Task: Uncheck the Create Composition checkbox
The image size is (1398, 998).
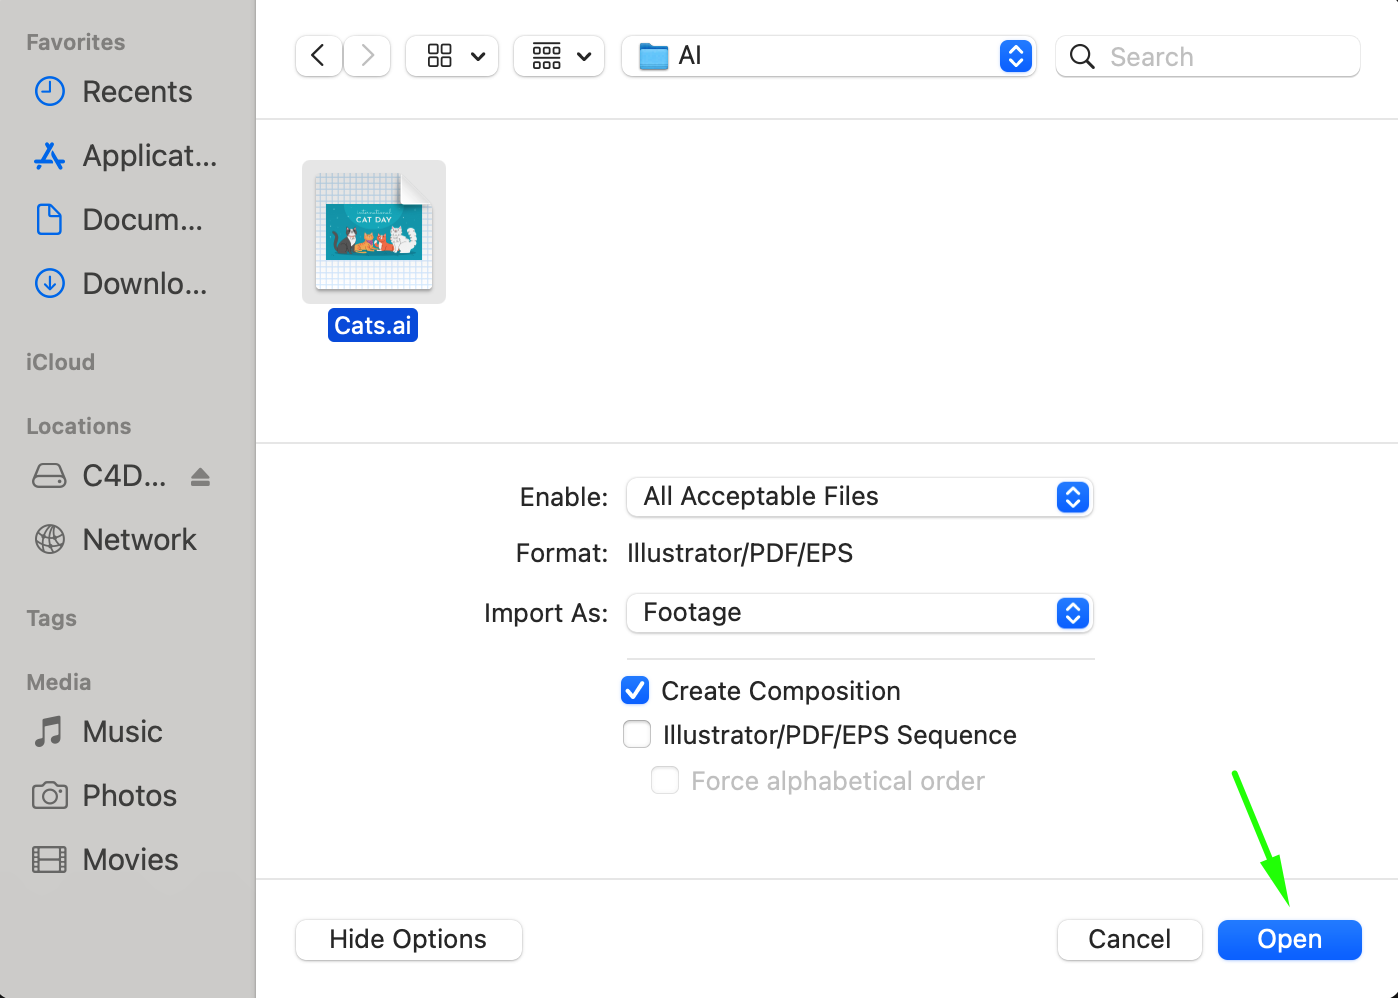Action: (635, 691)
